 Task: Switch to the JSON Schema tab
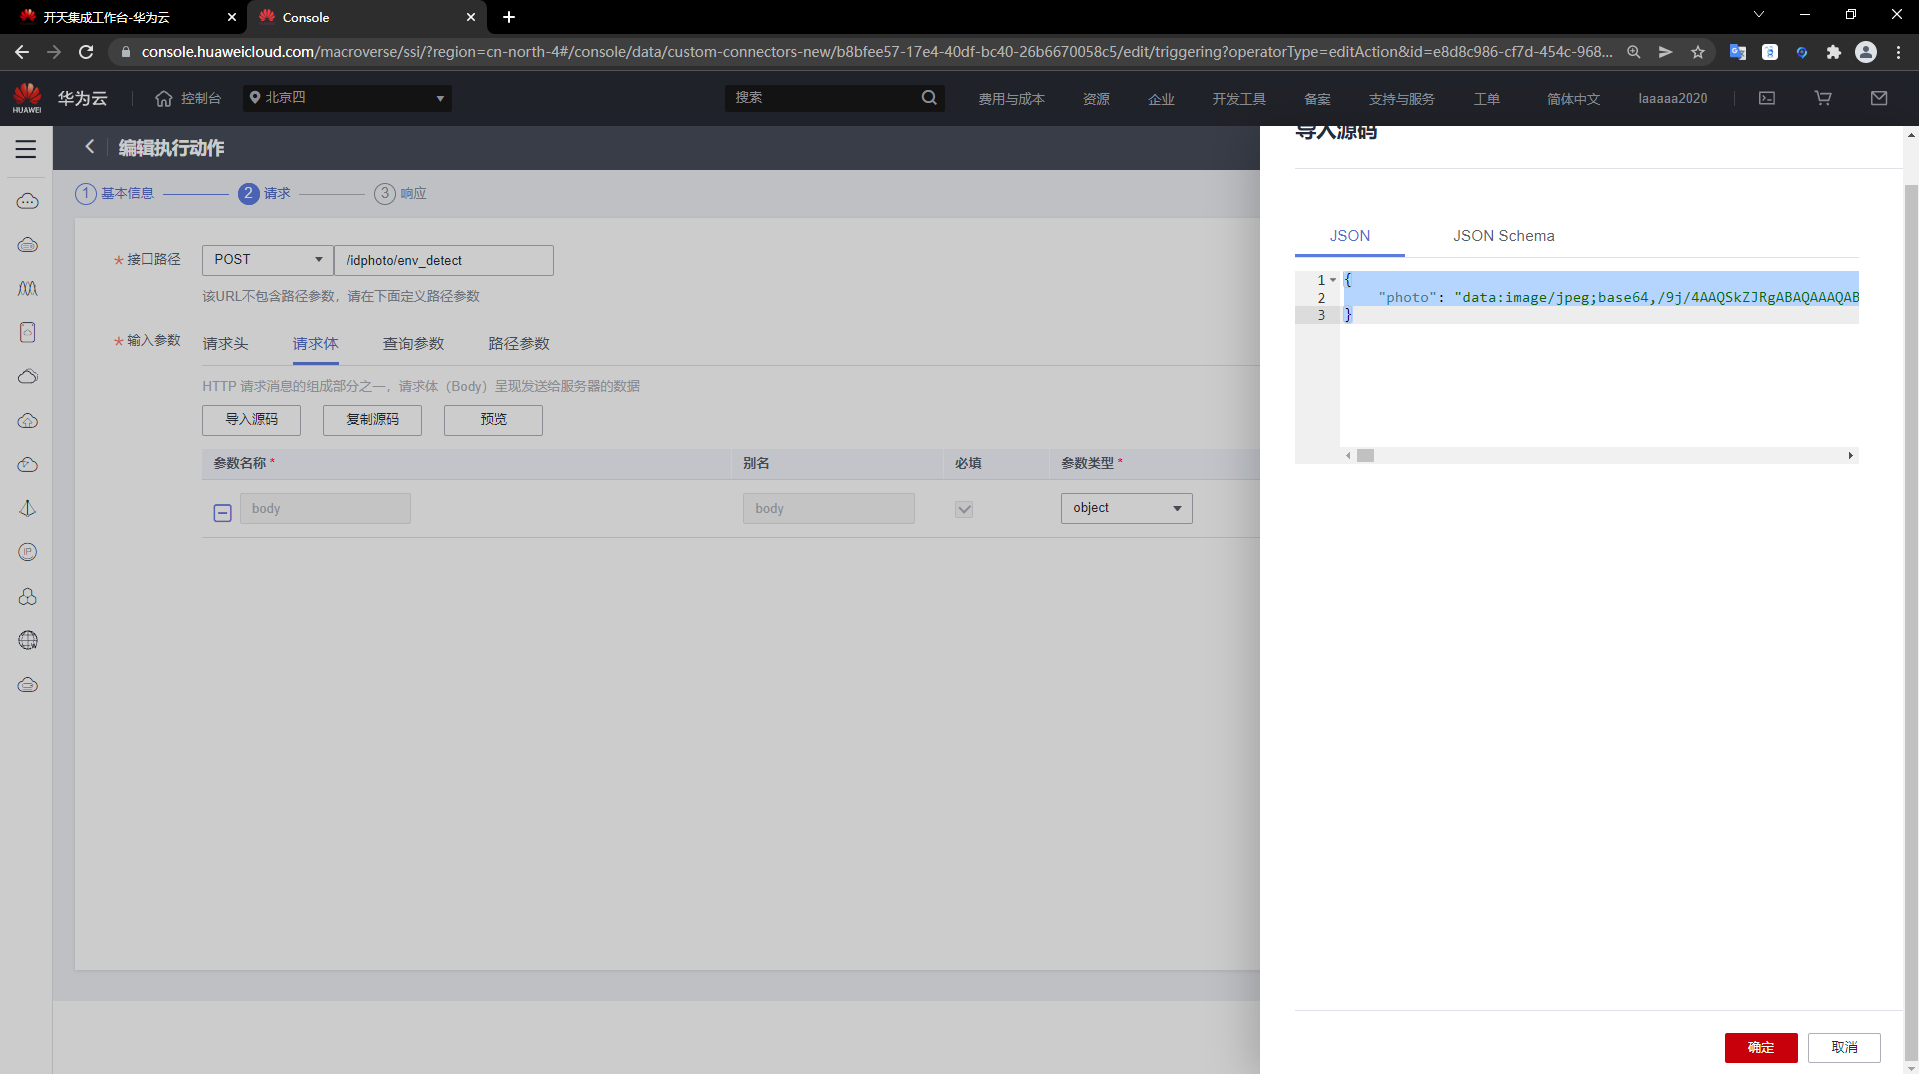point(1504,236)
